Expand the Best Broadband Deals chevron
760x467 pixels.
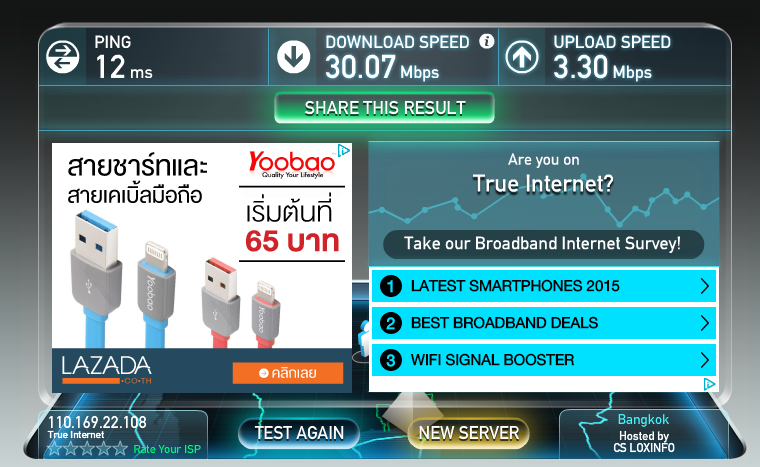[x=705, y=322]
